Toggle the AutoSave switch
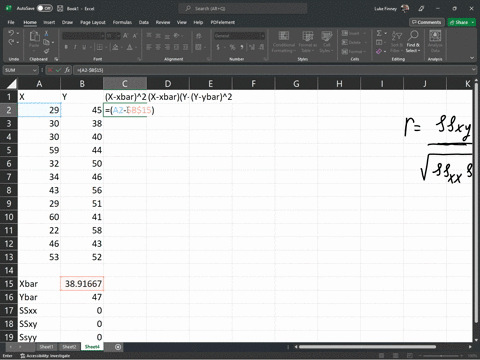Screen dimensions: 480x360 tap(45, 8)
